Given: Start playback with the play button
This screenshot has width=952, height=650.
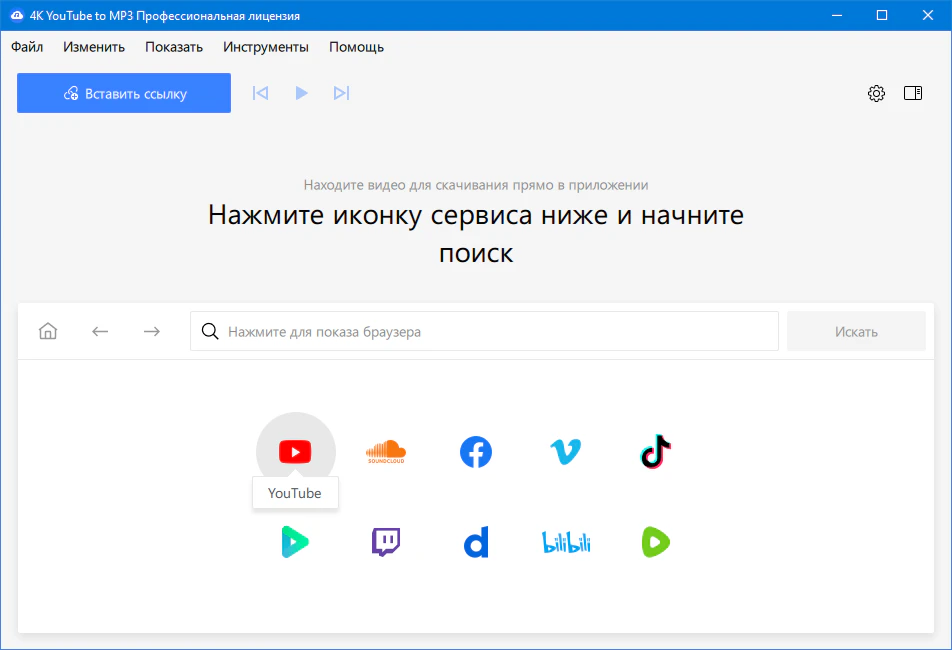Looking at the screenshot, I should (301, 93).
